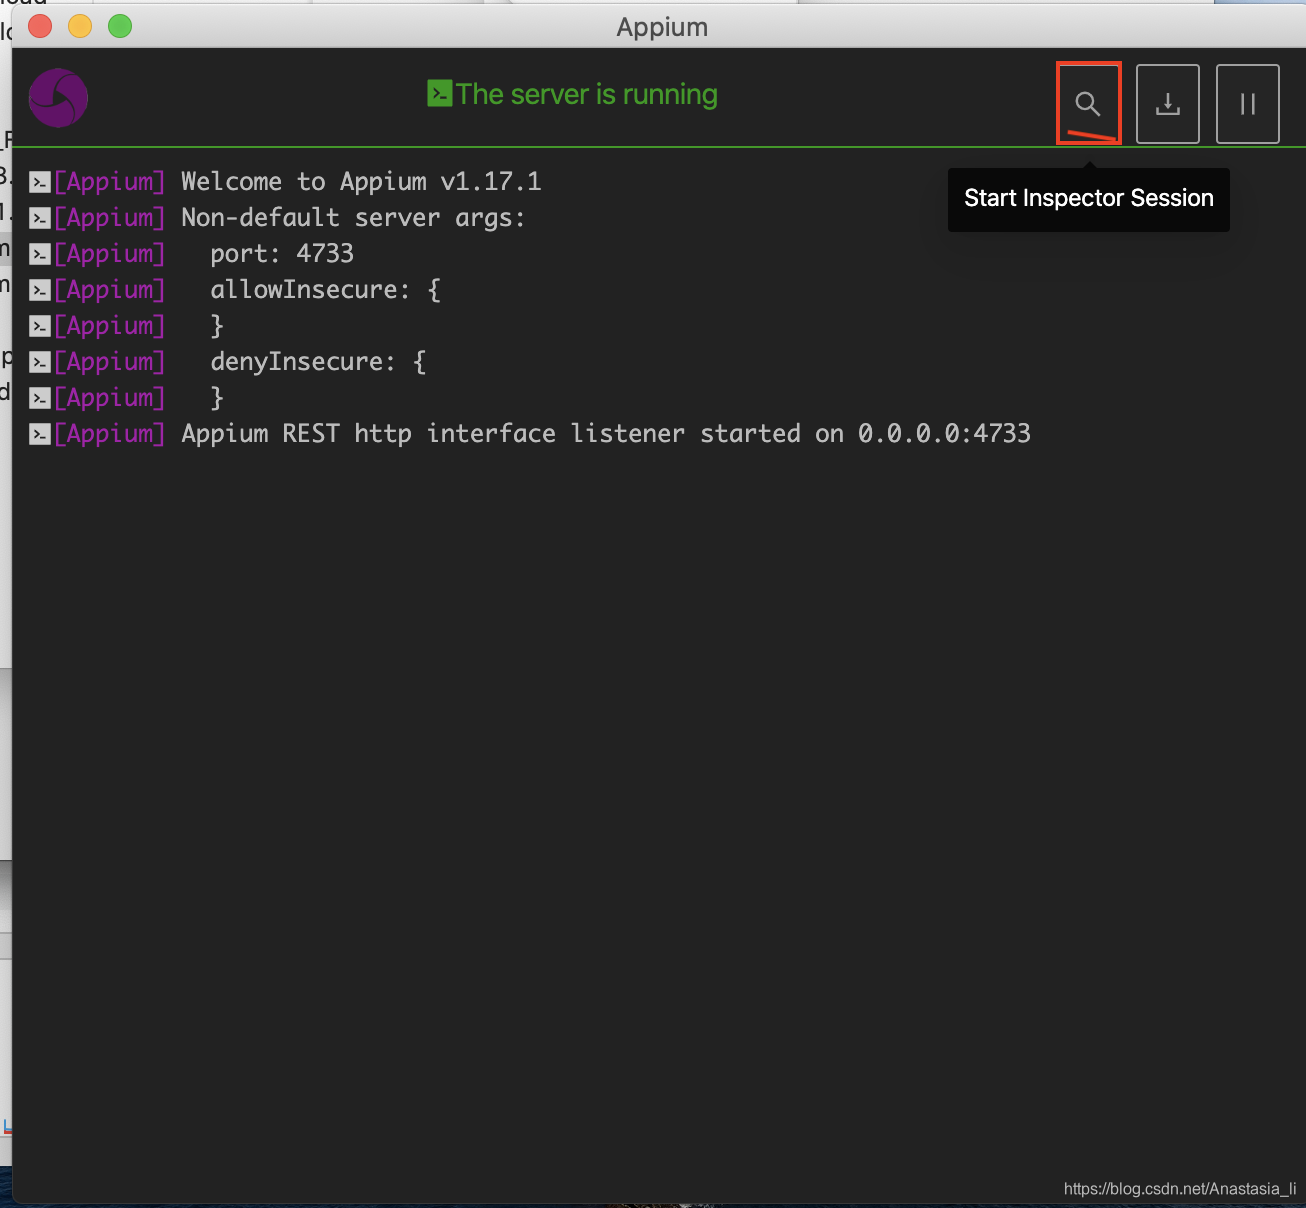Select 'Welcome to Appium v1.17.1' log text
This screenshot has height=1208, width=1306.
tap(361, 182)
